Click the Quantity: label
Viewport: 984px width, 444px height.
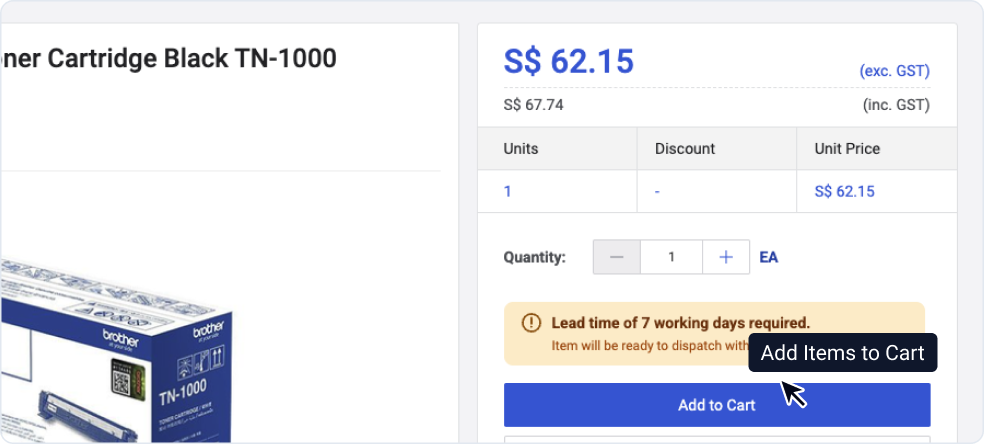(535, 257)
